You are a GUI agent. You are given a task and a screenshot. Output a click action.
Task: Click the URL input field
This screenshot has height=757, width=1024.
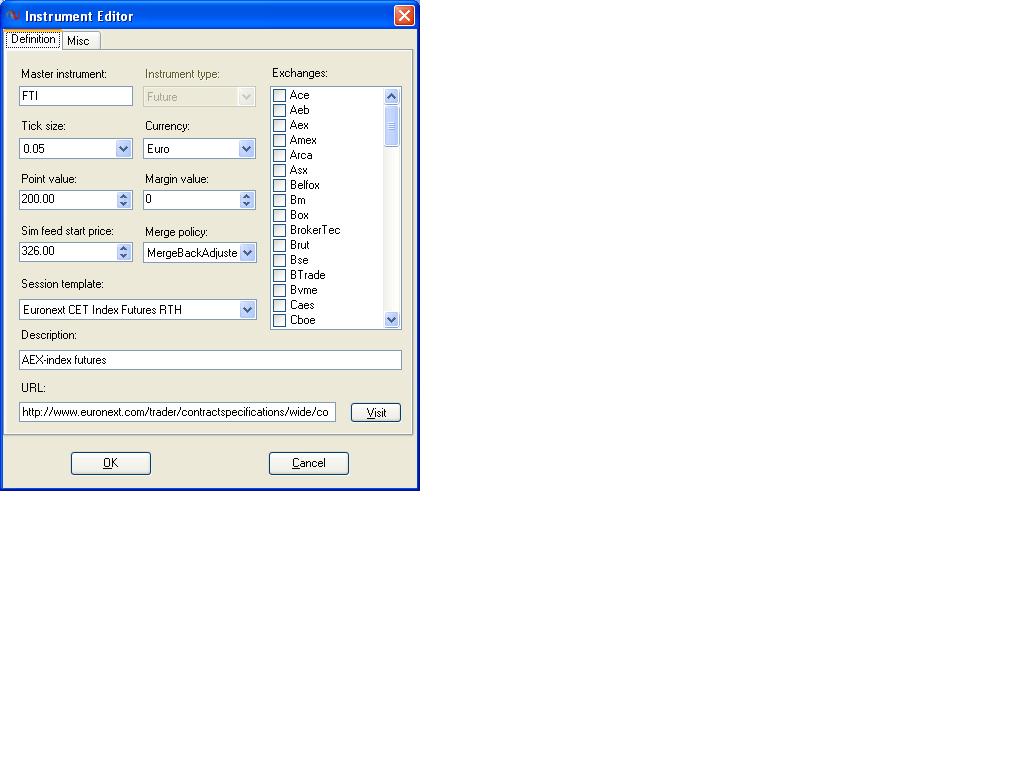click(x=178, y=412)
